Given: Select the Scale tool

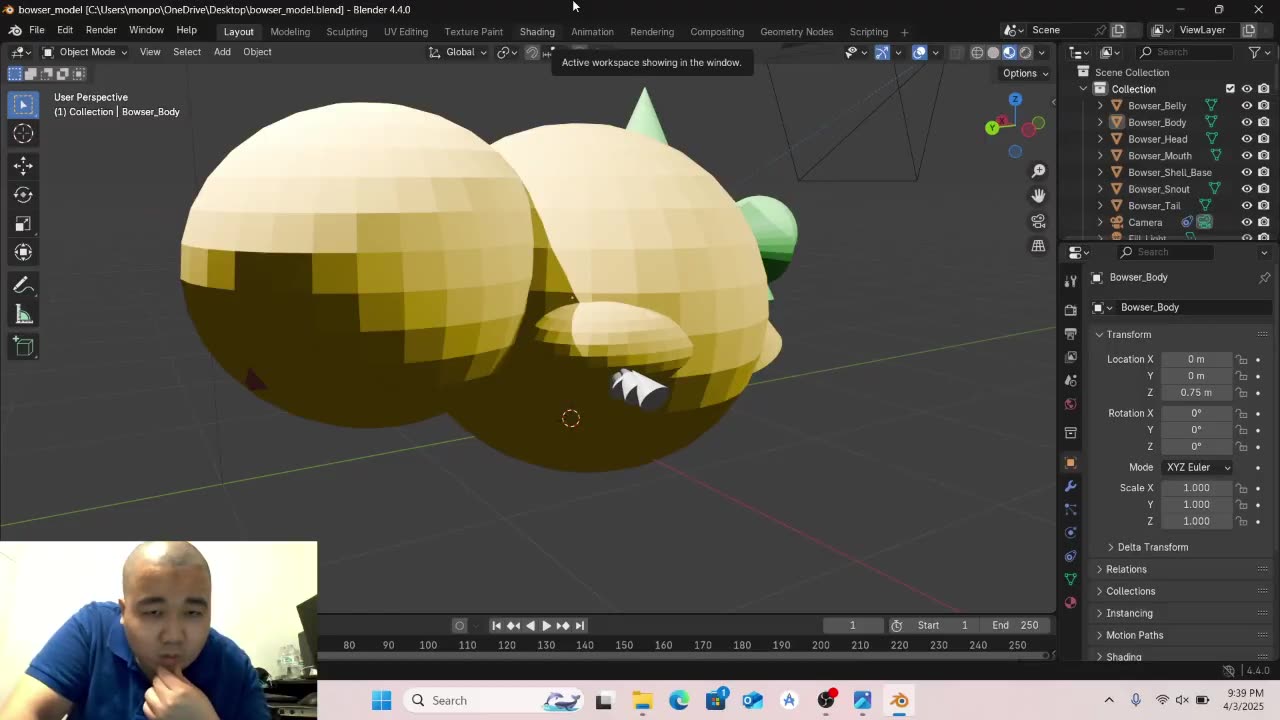Looking at the screenshot, I should pos(23,223).
